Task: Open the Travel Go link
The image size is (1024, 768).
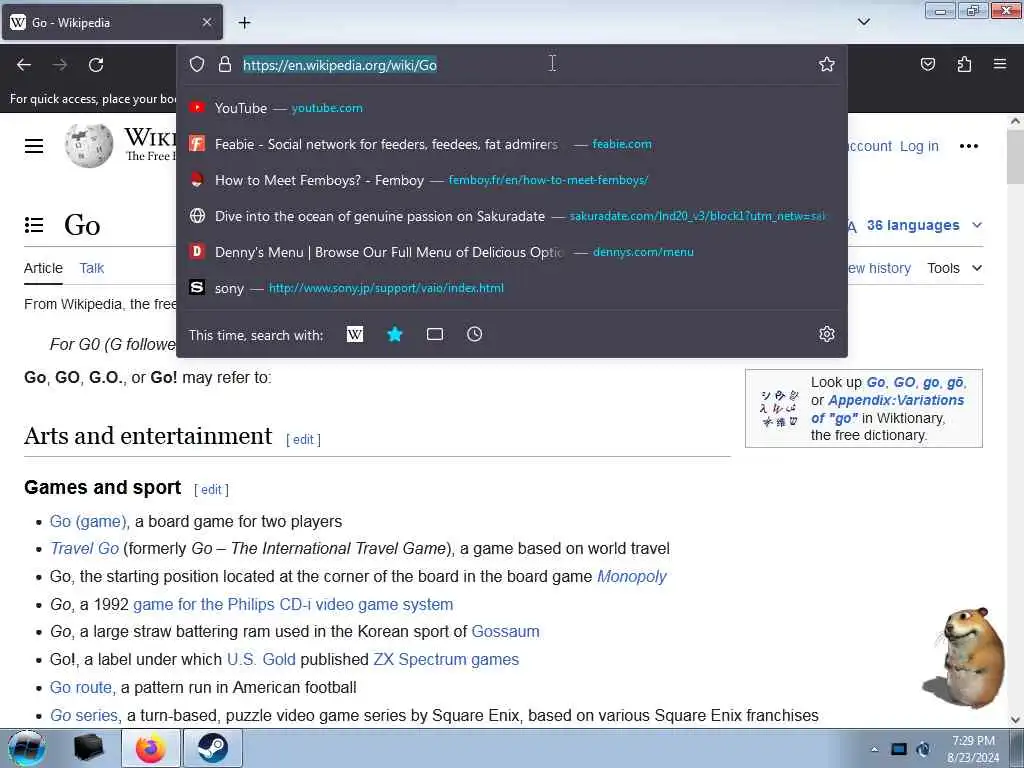Action: pyautogui.click(x=84, y=549)
